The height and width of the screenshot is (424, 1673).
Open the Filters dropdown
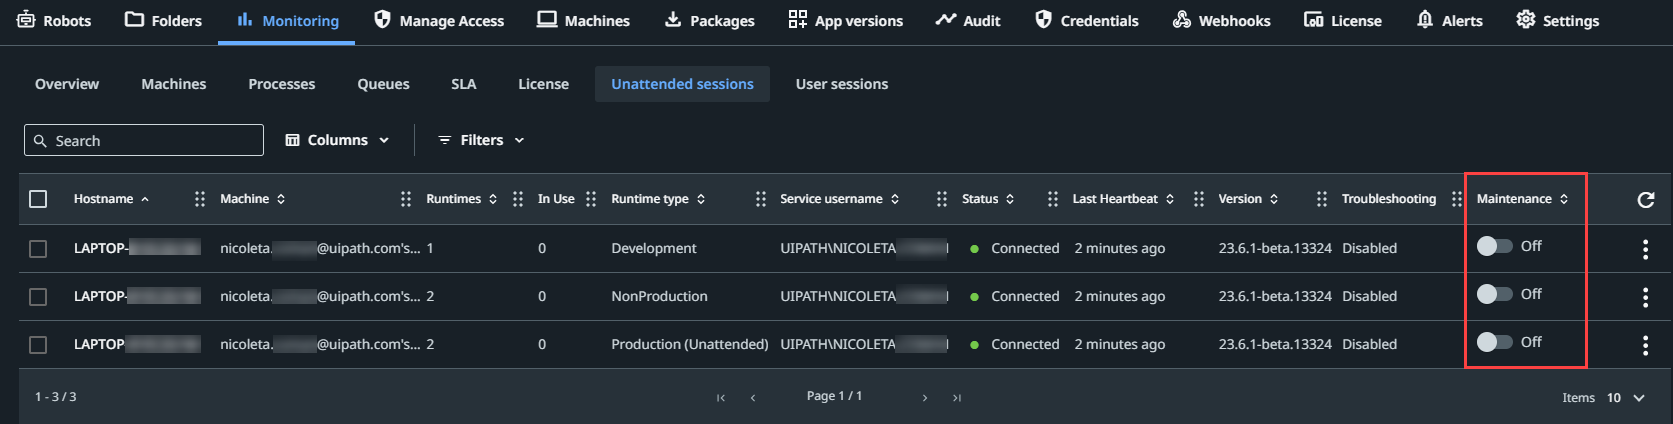pos(481,140)
